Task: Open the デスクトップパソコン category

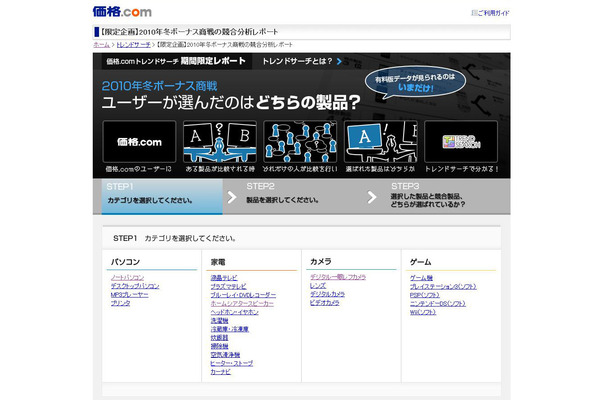Action: (135, 286)
